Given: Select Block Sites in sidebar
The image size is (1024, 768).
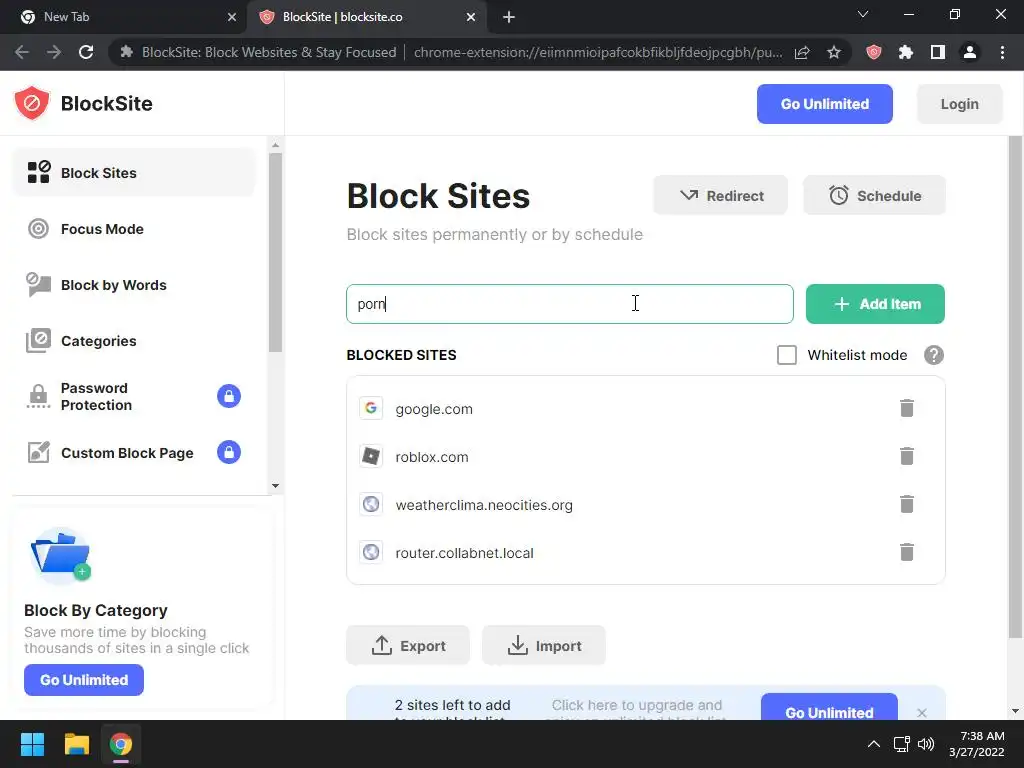Looking at the screenshot, I should pos(134,172).
